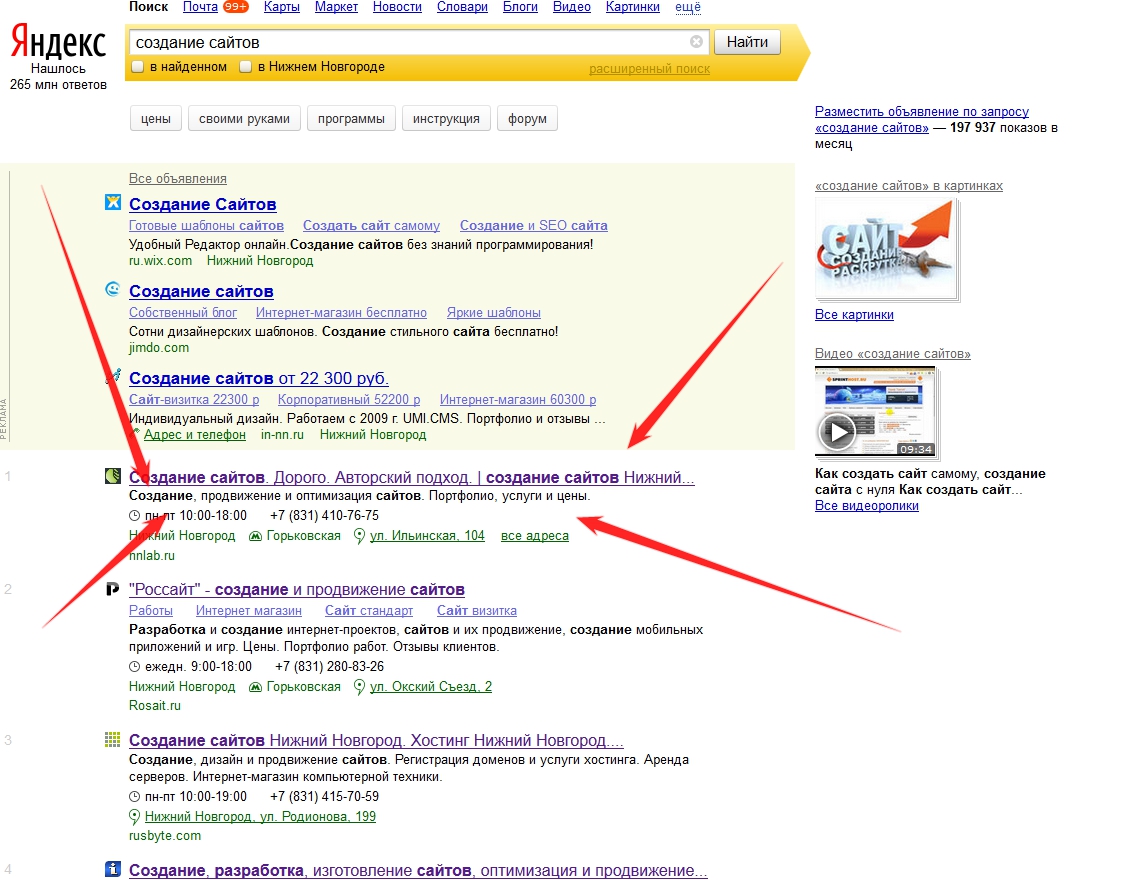Open the rusbyte result "Создание сайтов Нижний Новгород. Хостинг"

pos(376,740)
